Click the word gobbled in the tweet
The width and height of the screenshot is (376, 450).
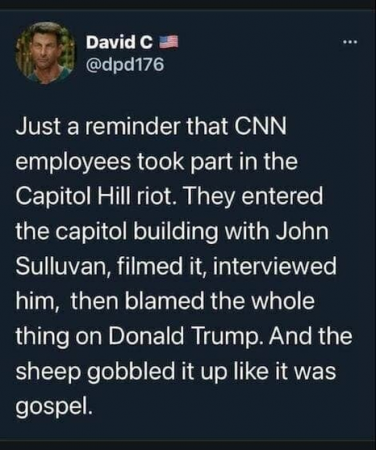[x=132, y=371]
